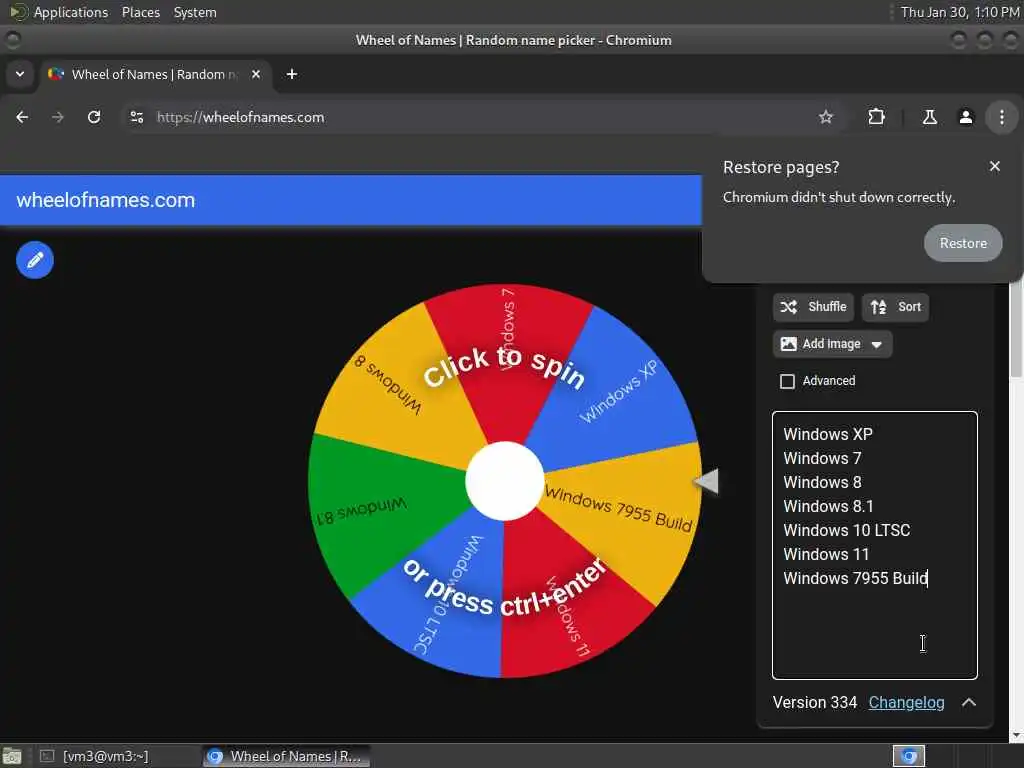The width and height of the screenshot is (1024, 768).
Task: Open Chromium three-dot menu
Action: (x=1002, y=118)
